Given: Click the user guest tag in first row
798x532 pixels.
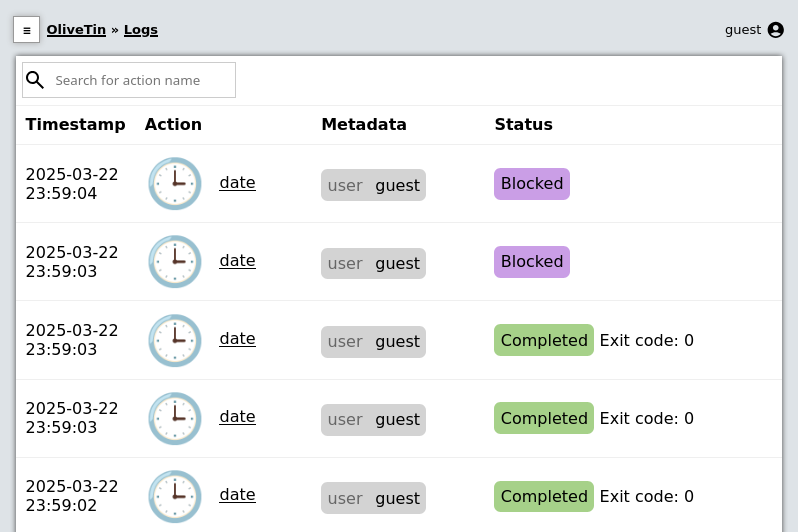Looking at the screenshot, I should (x=373, y=185).
